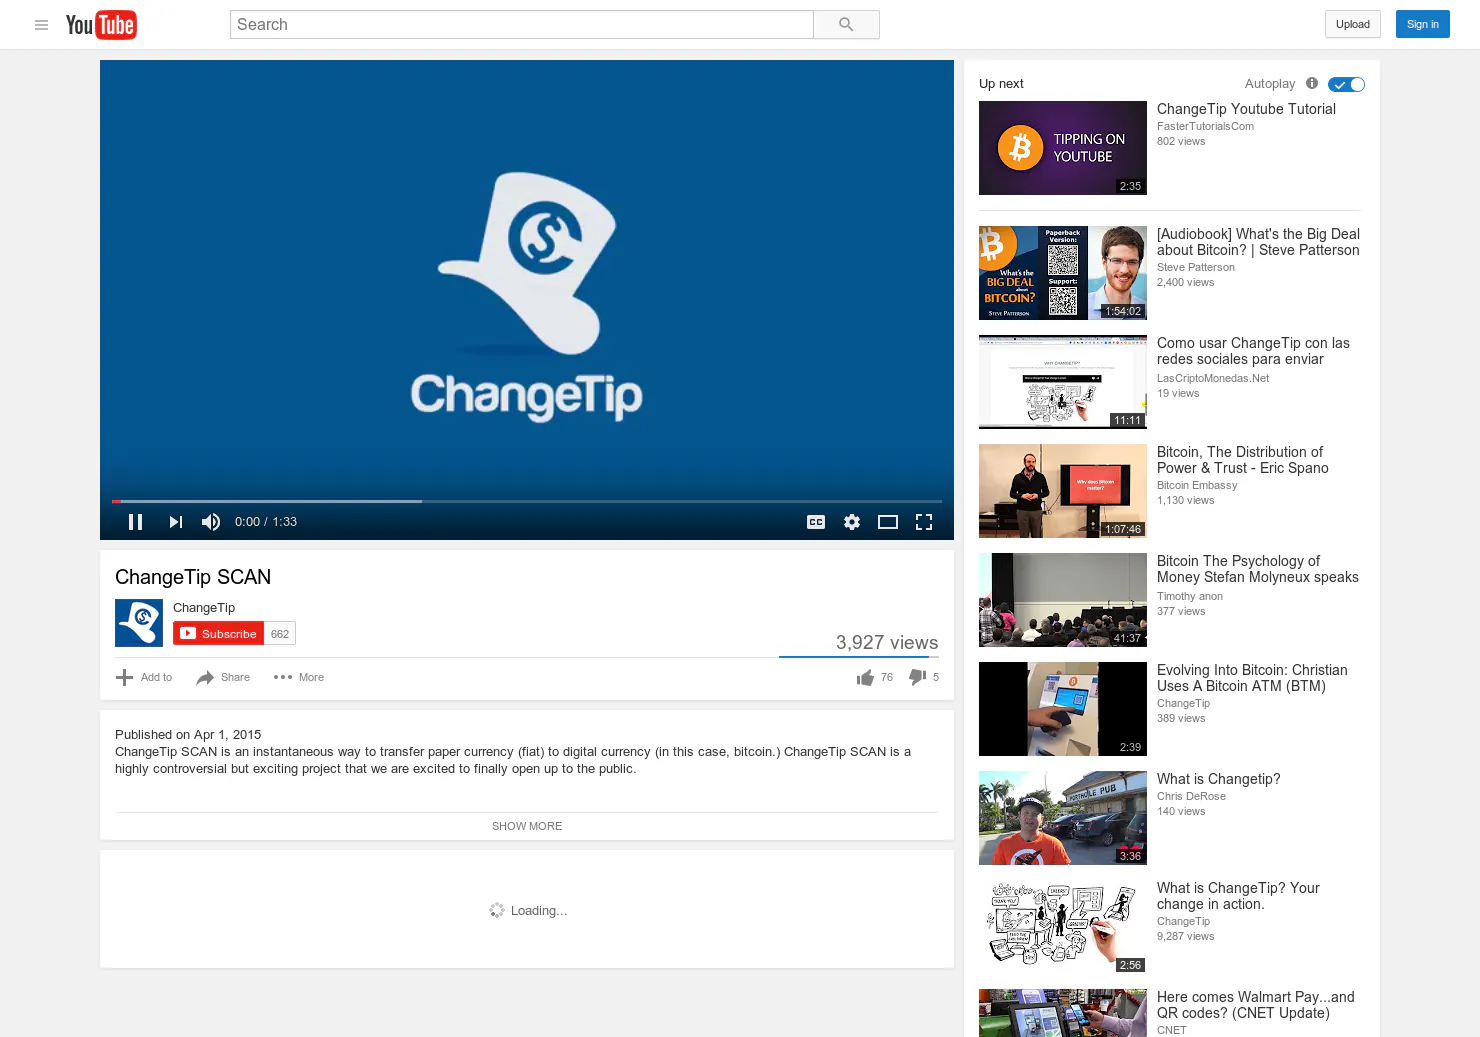Switch to theater mode
The height and width of the screenshot is (1037, 1480).
pos(888,522)
